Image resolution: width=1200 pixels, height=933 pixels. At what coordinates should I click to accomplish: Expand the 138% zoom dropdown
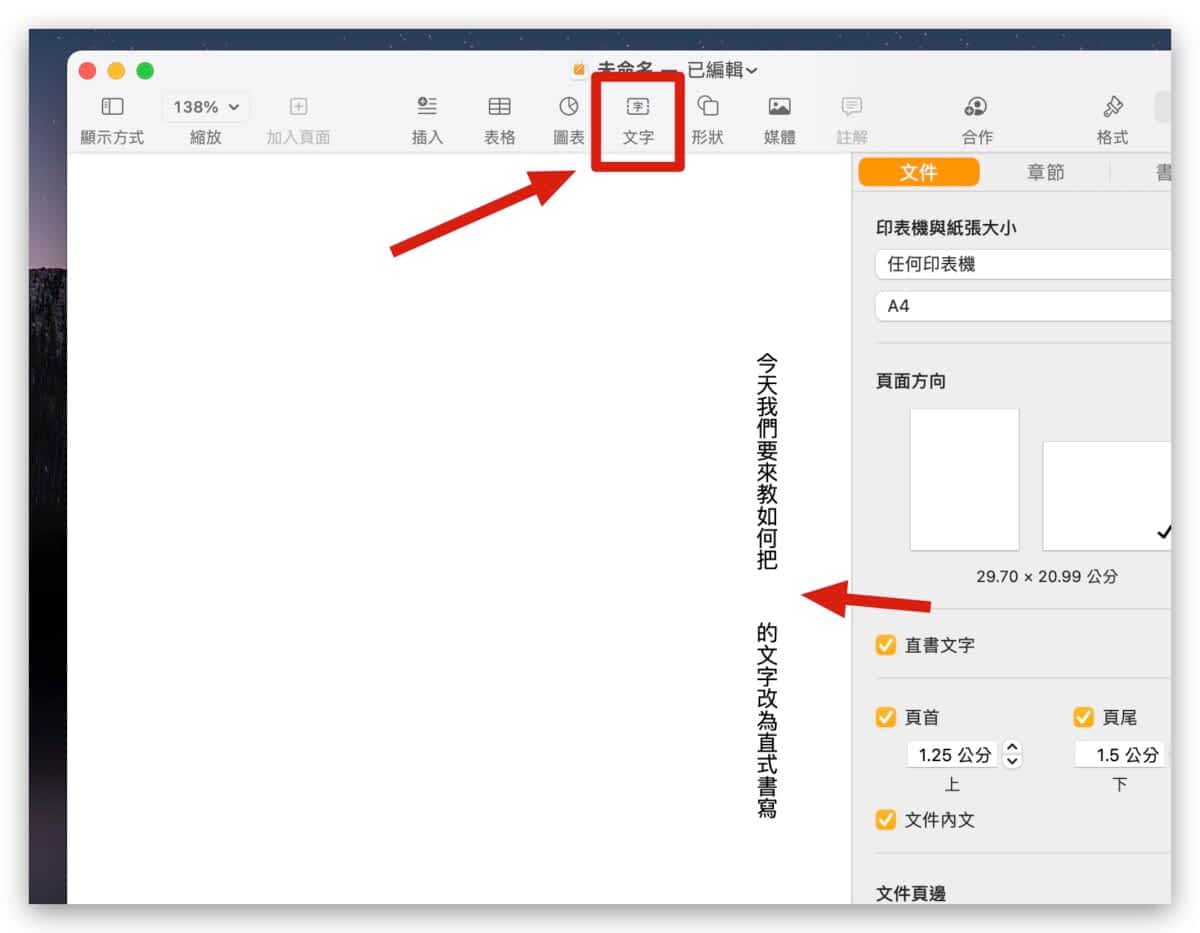tap(206, 107)
